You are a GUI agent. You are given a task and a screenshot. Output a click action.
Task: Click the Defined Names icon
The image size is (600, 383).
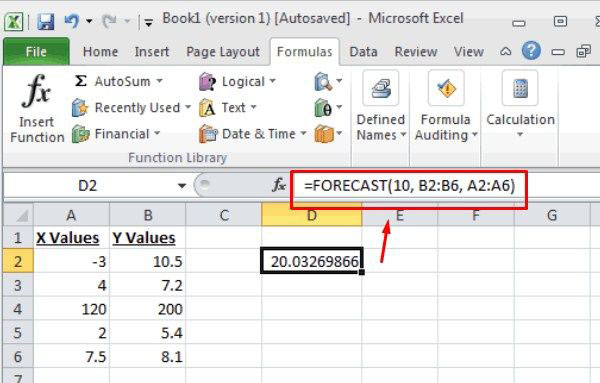coord(381,88)
